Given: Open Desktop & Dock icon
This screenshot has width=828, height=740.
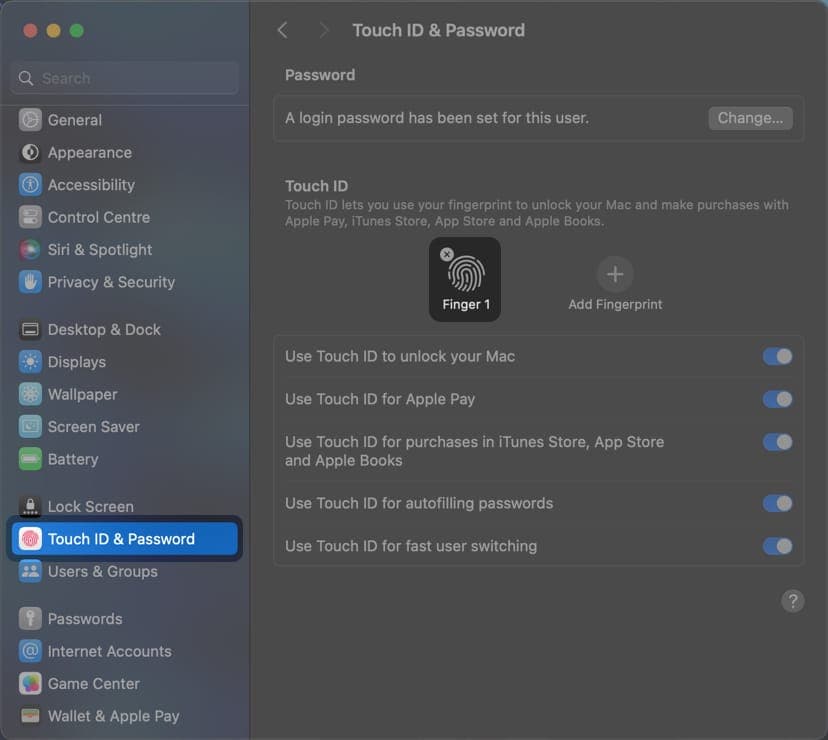Looking at the screenshot, I should pos(30,330).
